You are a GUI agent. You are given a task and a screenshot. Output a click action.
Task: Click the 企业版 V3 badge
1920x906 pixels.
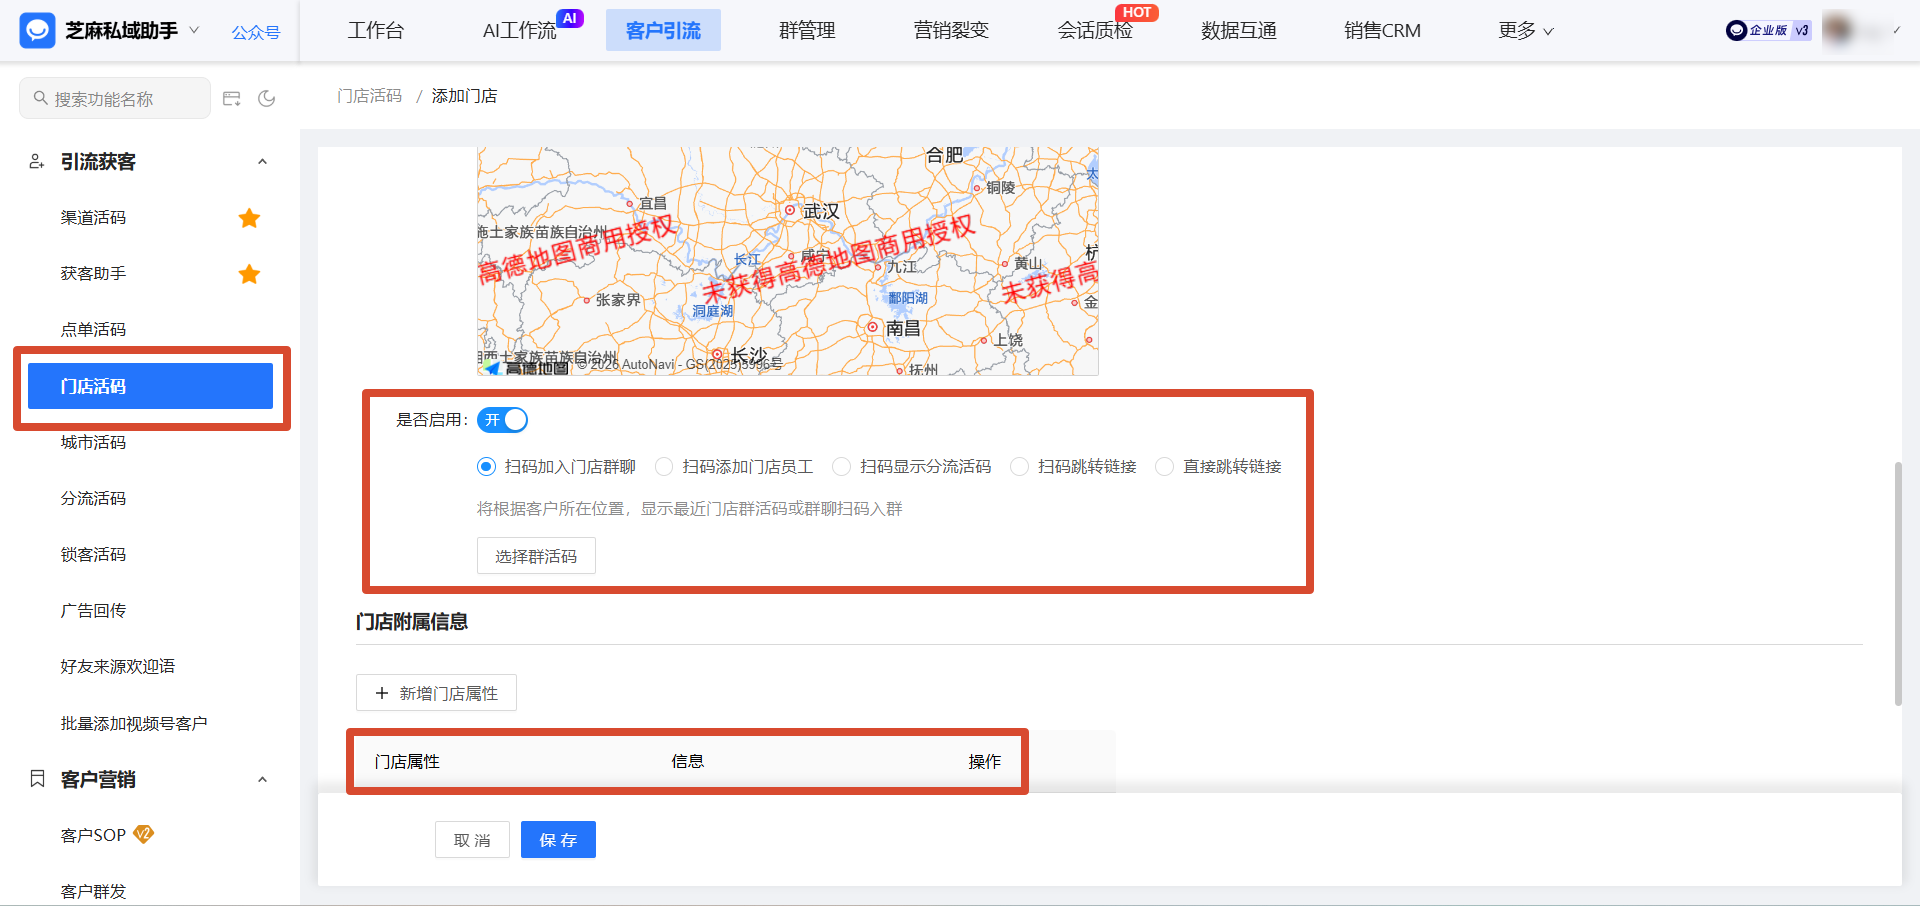point(1768,30)
